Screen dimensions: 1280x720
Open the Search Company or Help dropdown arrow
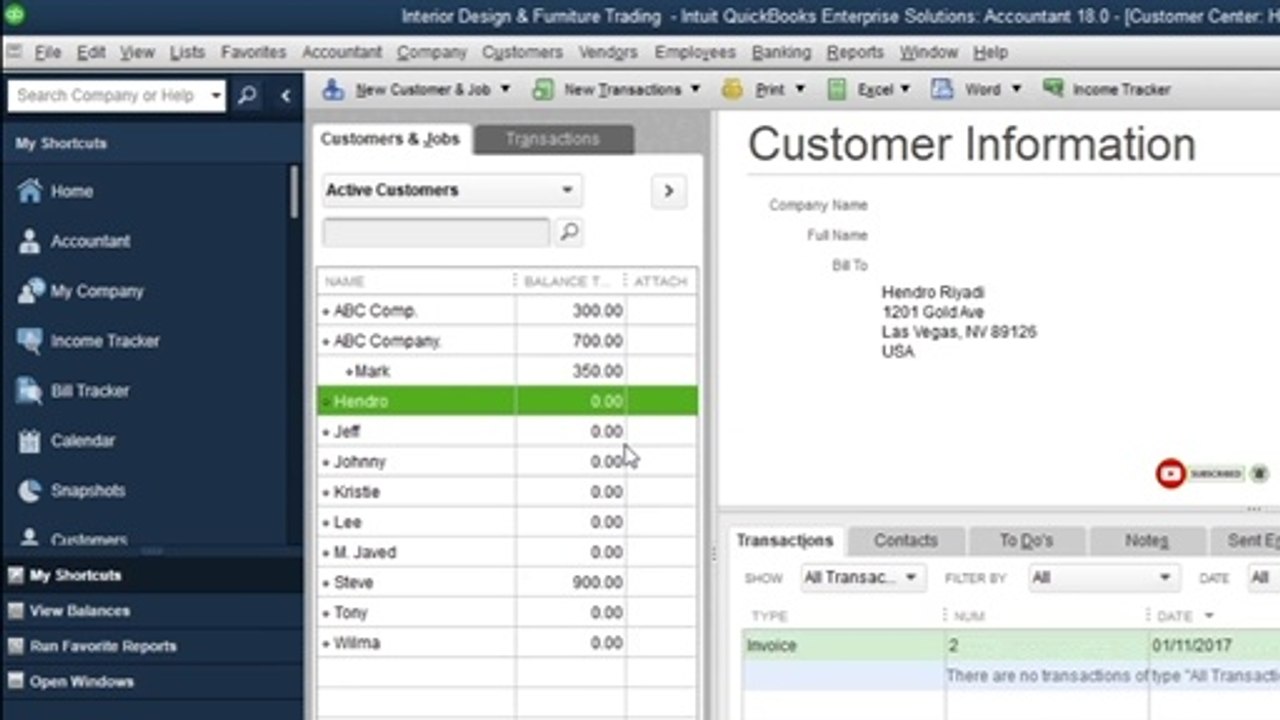pyautogui.click(x=215, y=96)
